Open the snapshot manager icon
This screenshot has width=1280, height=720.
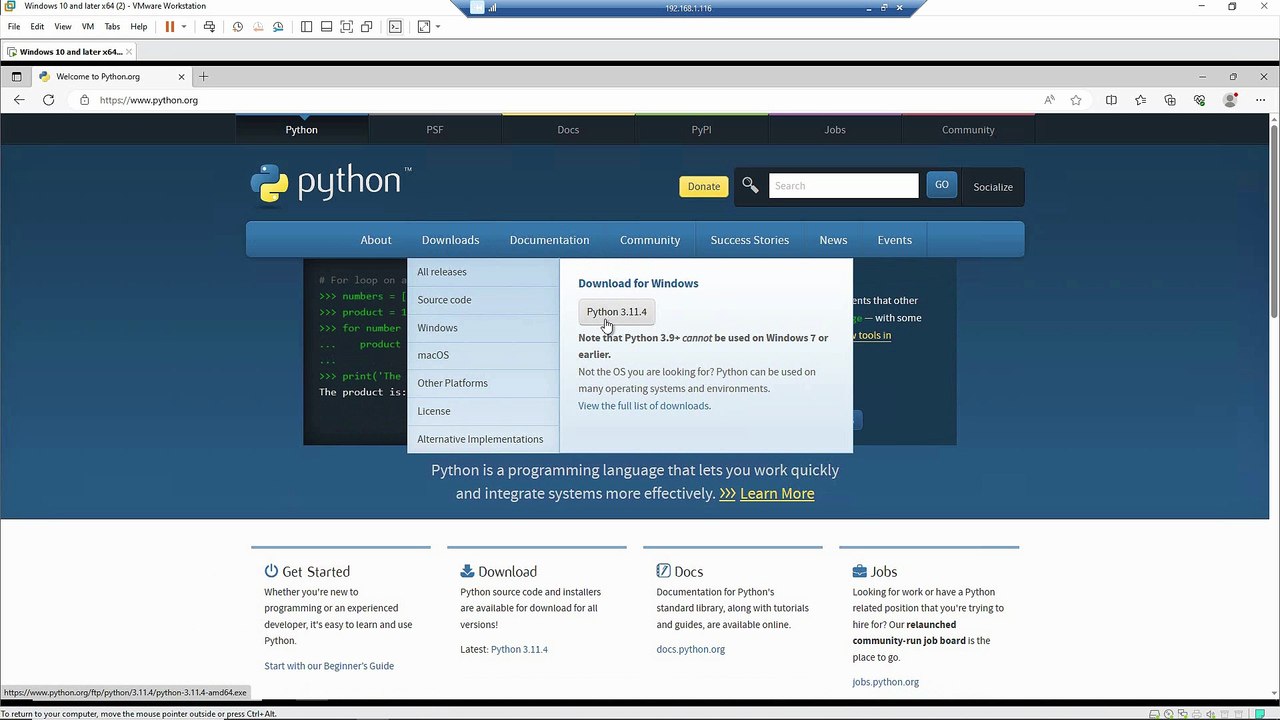(278, 27)
